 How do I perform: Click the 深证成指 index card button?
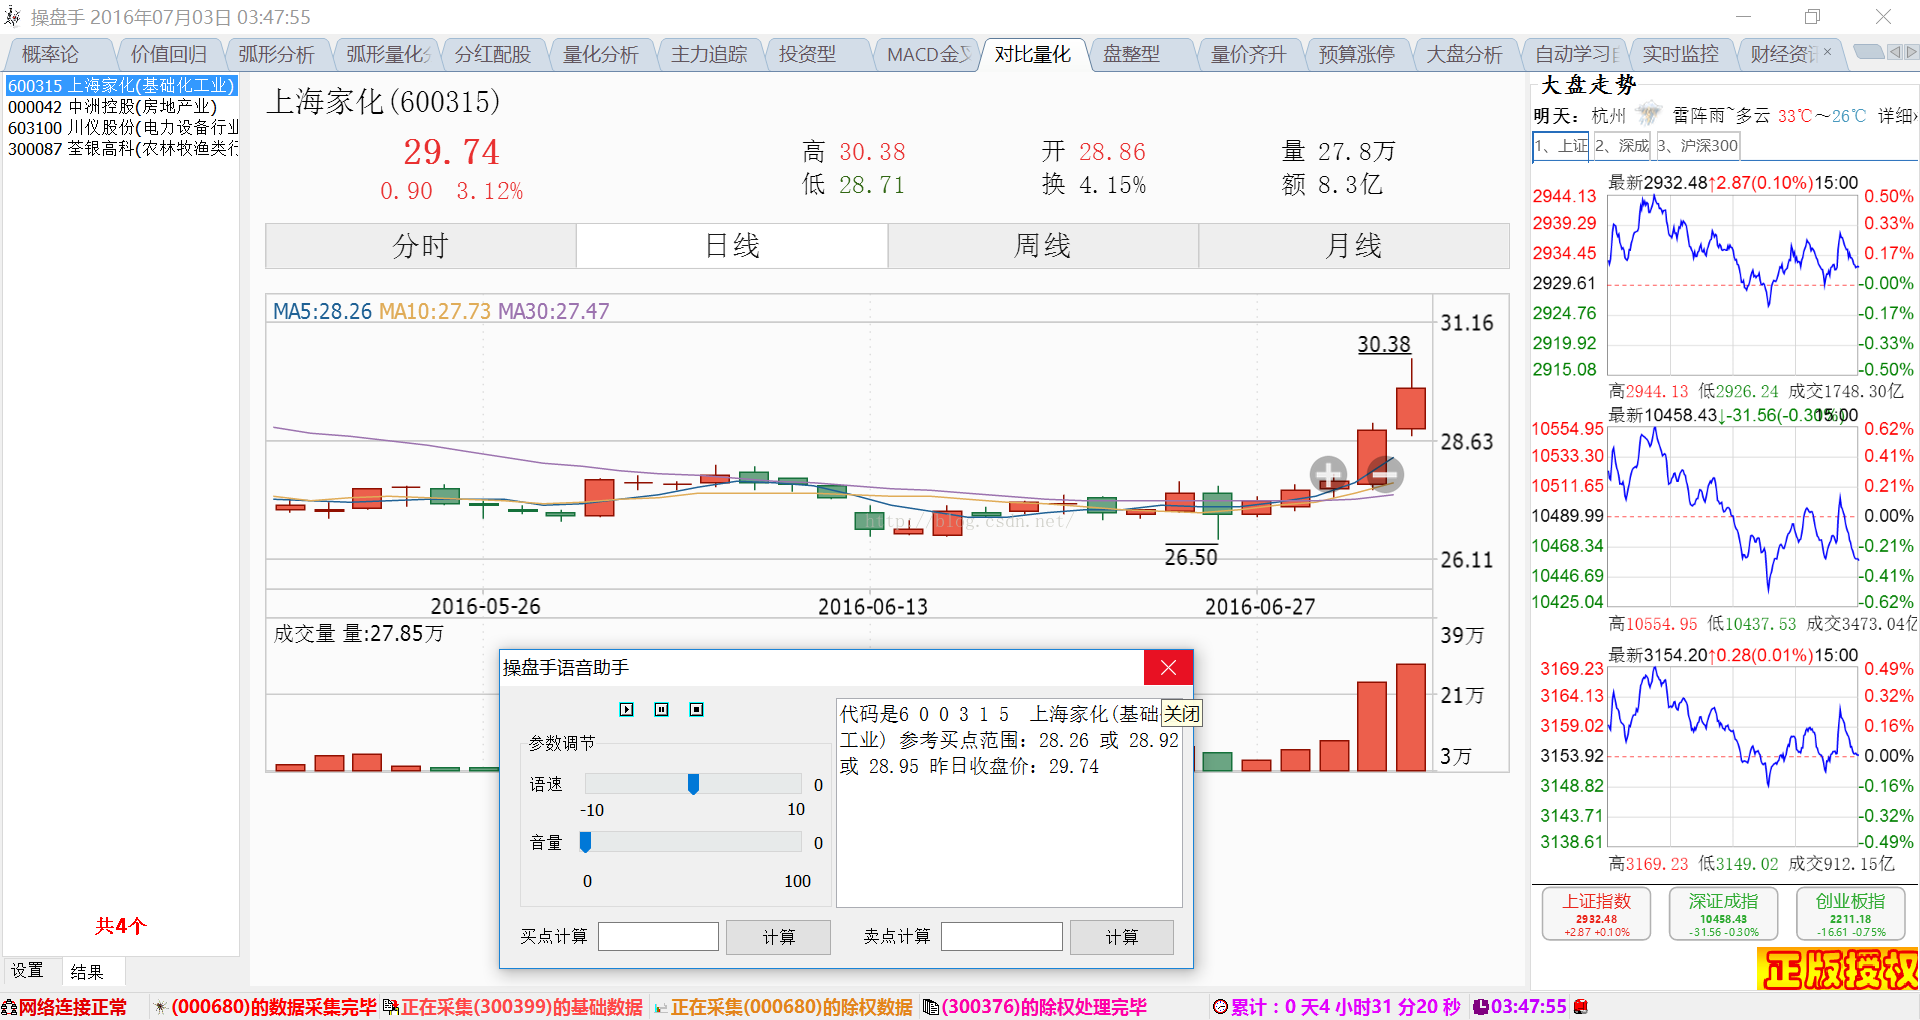pos(1723,914)
